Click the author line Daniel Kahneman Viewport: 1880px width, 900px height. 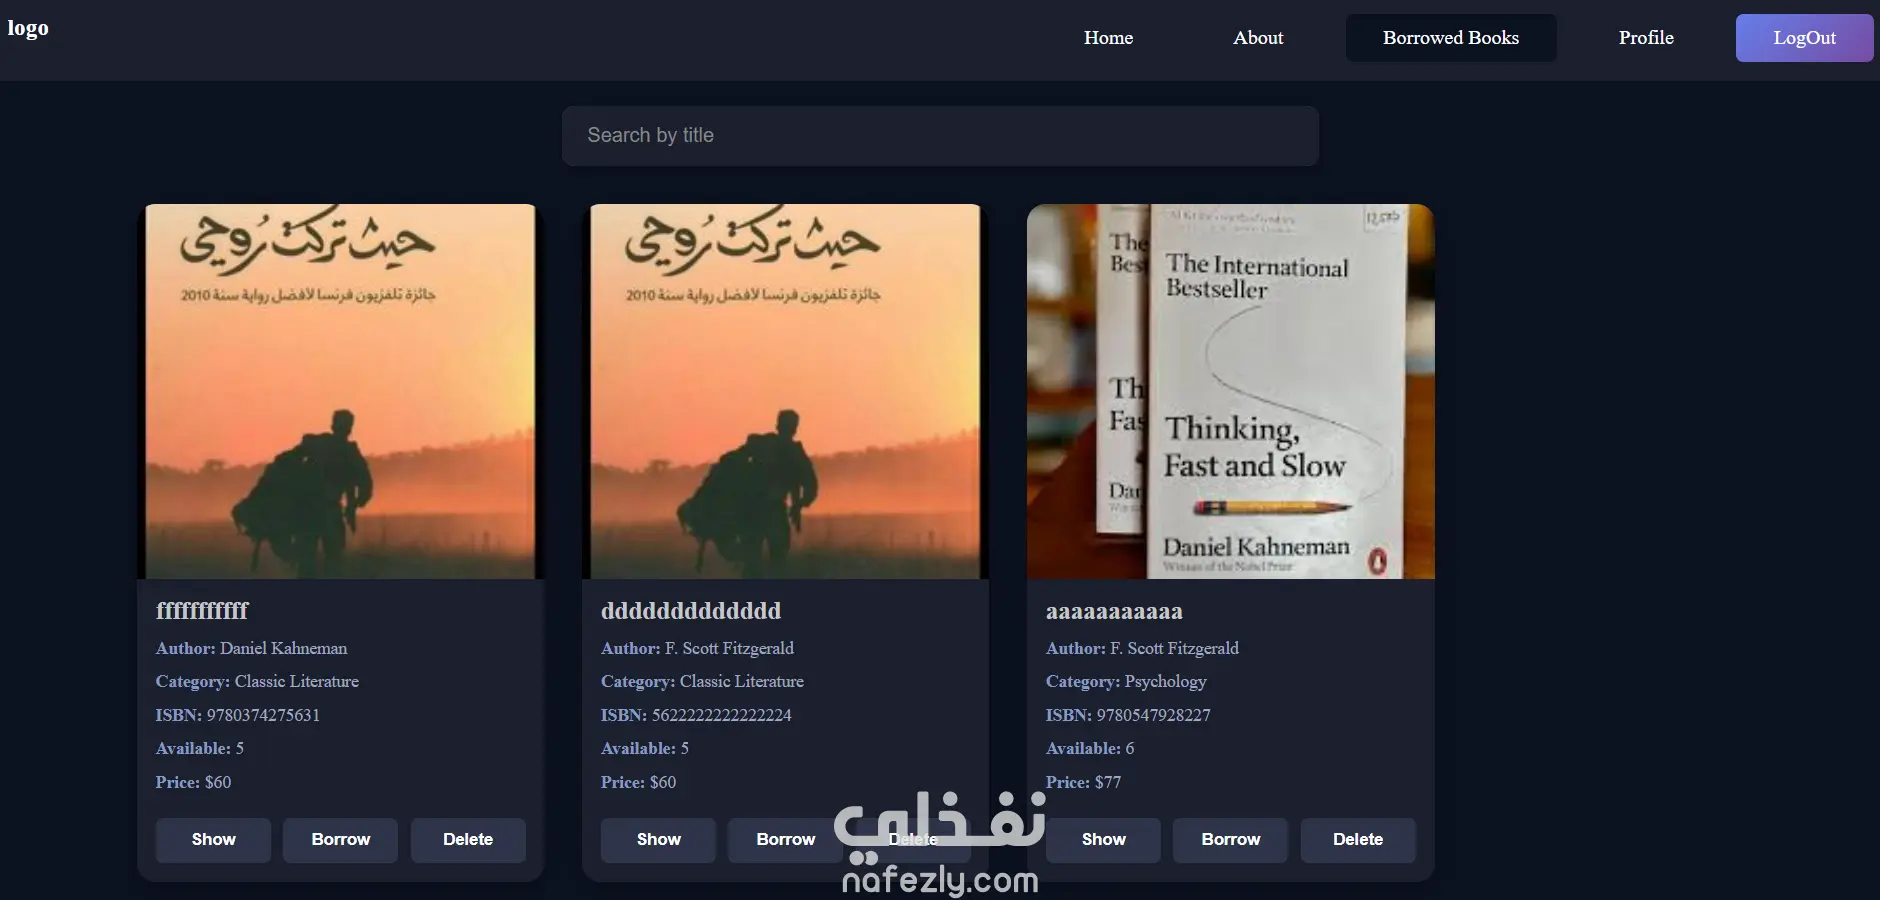click(252, 648)
